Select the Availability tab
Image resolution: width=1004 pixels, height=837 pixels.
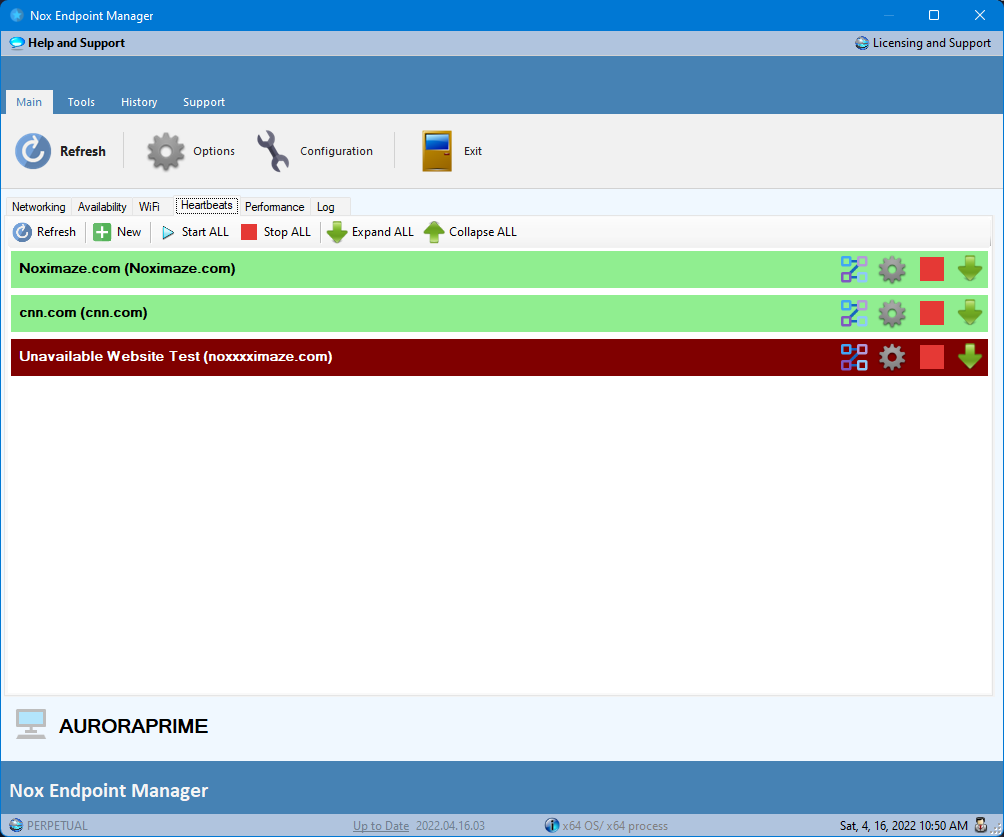tap(102, 207)
